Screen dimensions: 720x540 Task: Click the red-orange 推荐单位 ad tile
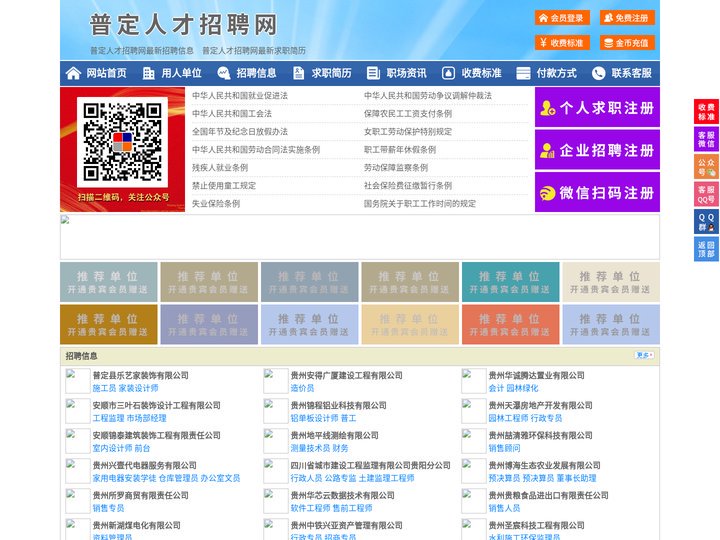pyautogui.click(x=510, y=324)
